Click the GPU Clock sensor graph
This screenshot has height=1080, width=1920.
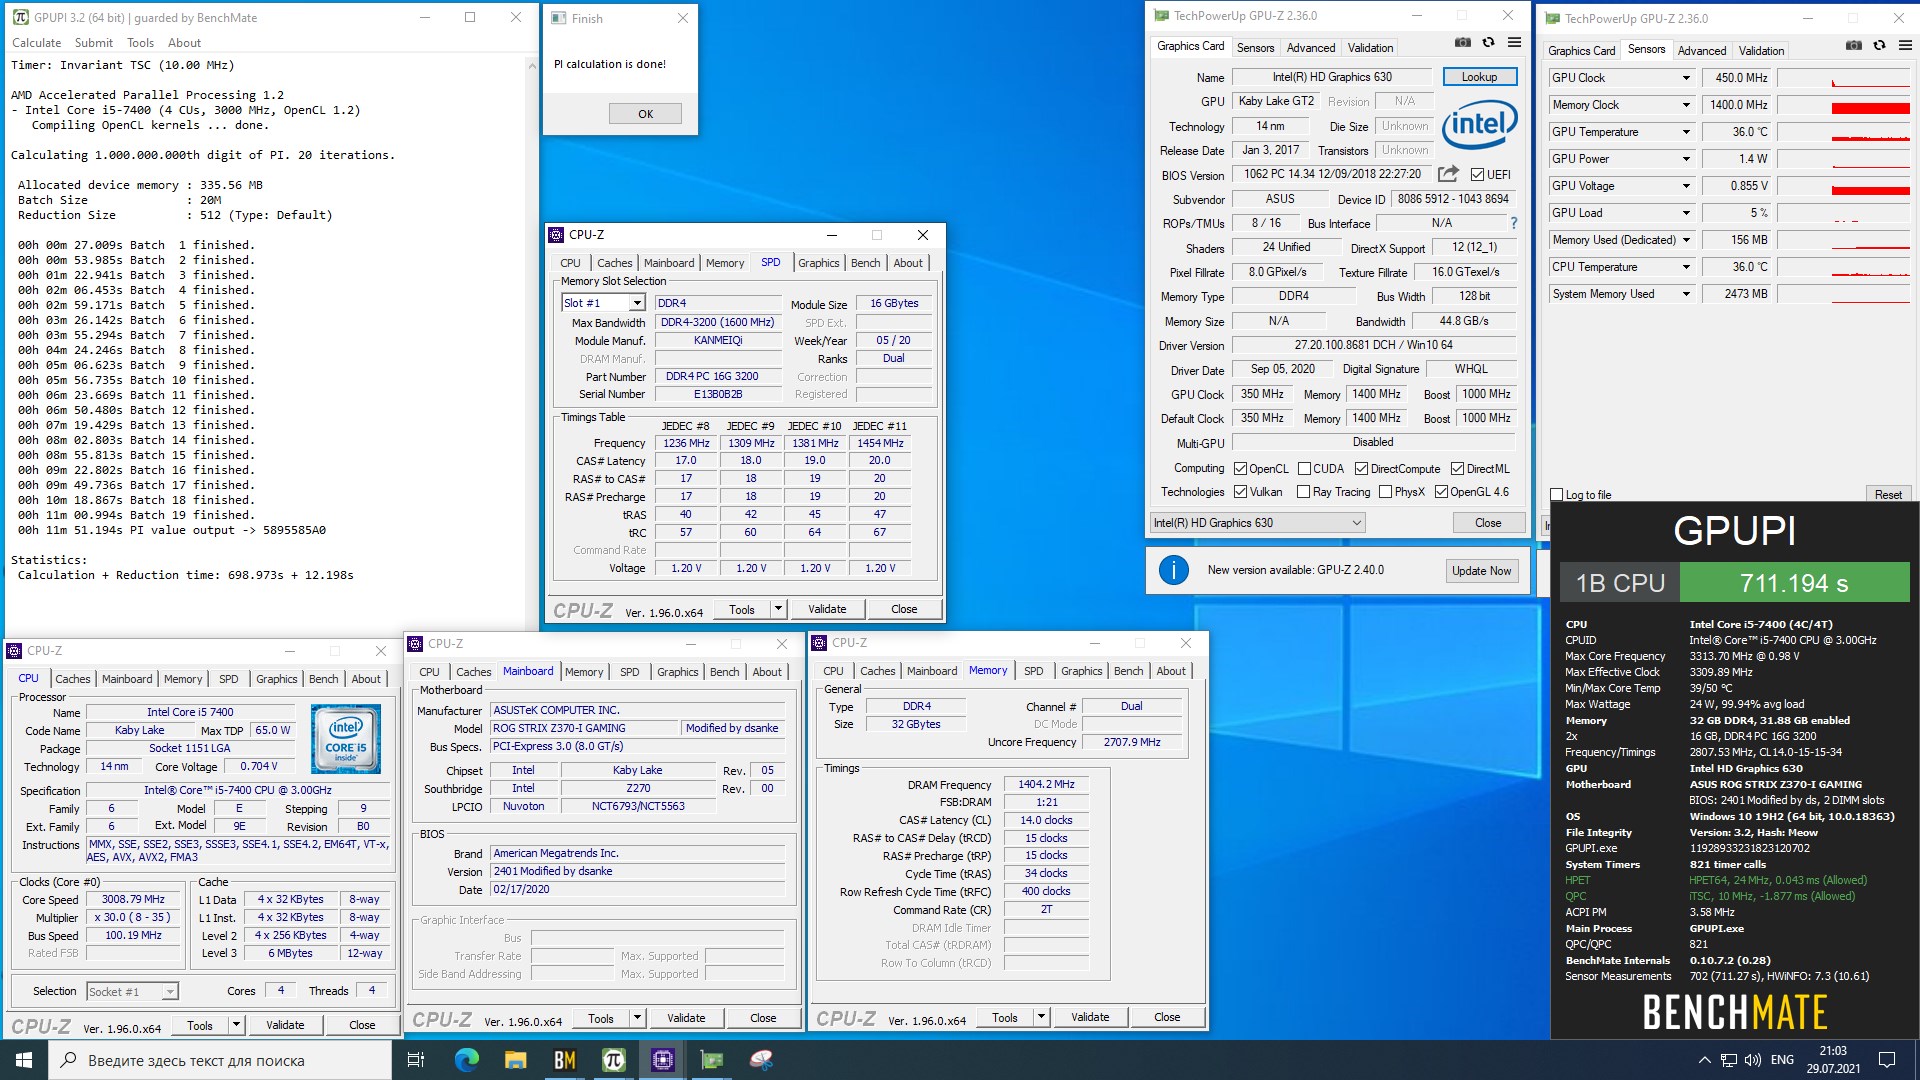[x=1845, y=78]
